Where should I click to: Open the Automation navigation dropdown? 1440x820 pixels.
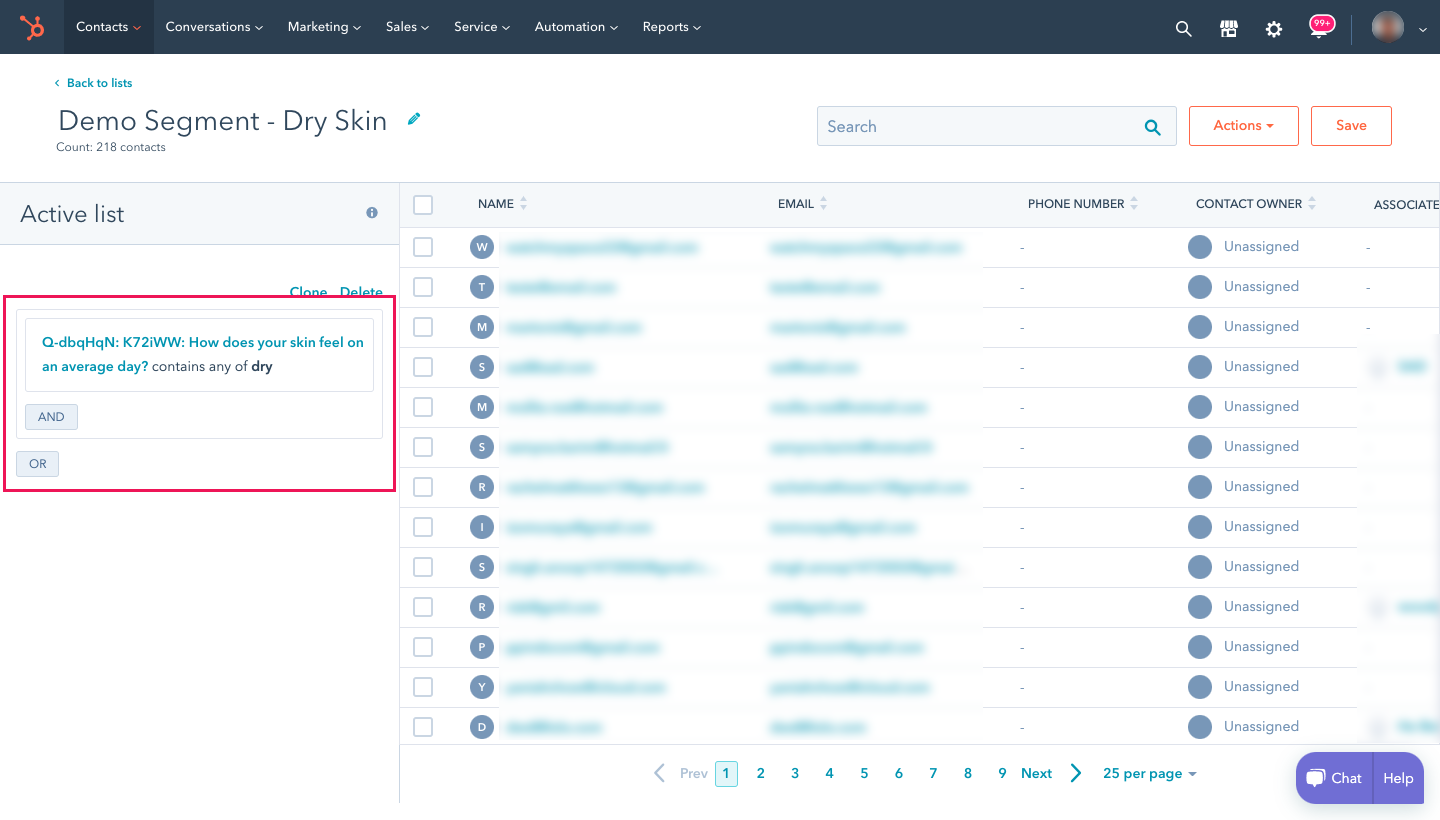click(576, 27)
